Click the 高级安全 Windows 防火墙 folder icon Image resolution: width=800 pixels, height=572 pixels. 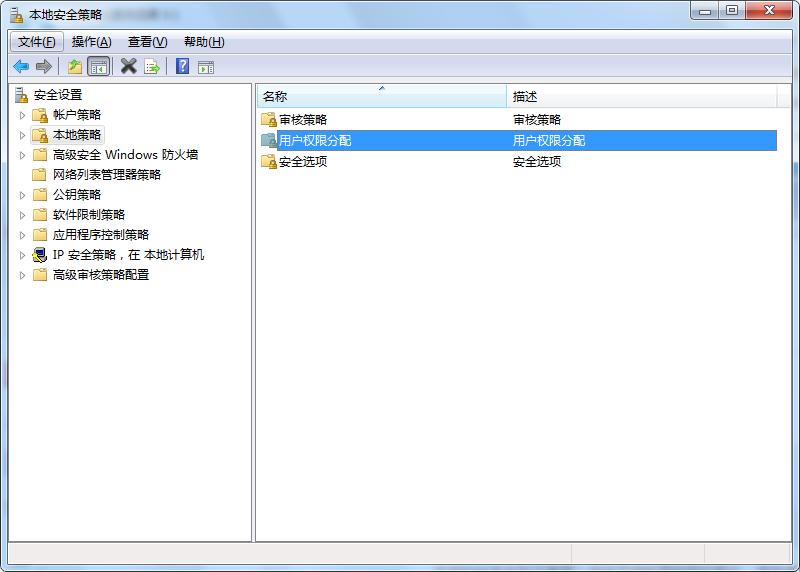coord(40,155)
